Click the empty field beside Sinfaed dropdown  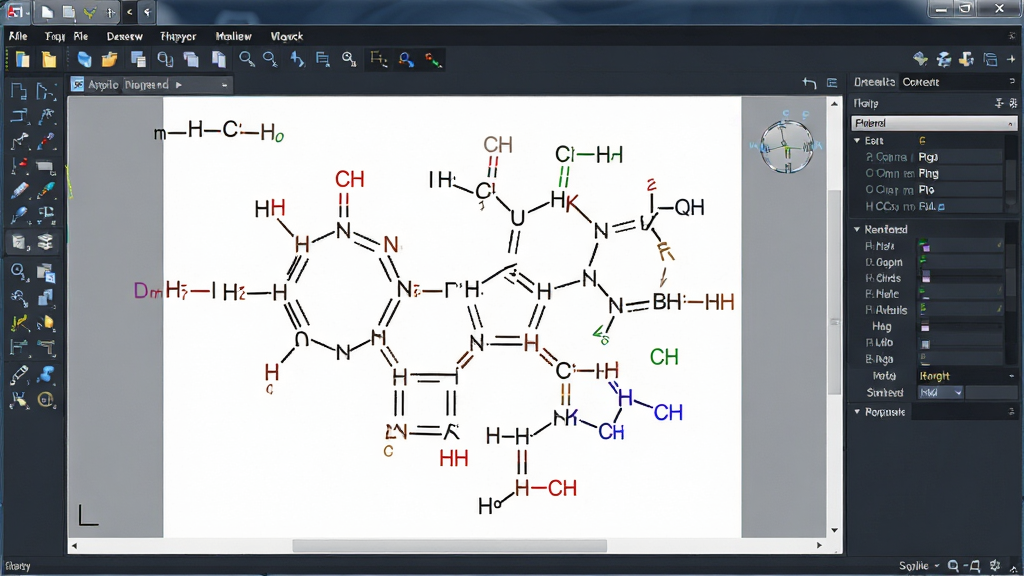pyautogui.click(x=991, y=392)
